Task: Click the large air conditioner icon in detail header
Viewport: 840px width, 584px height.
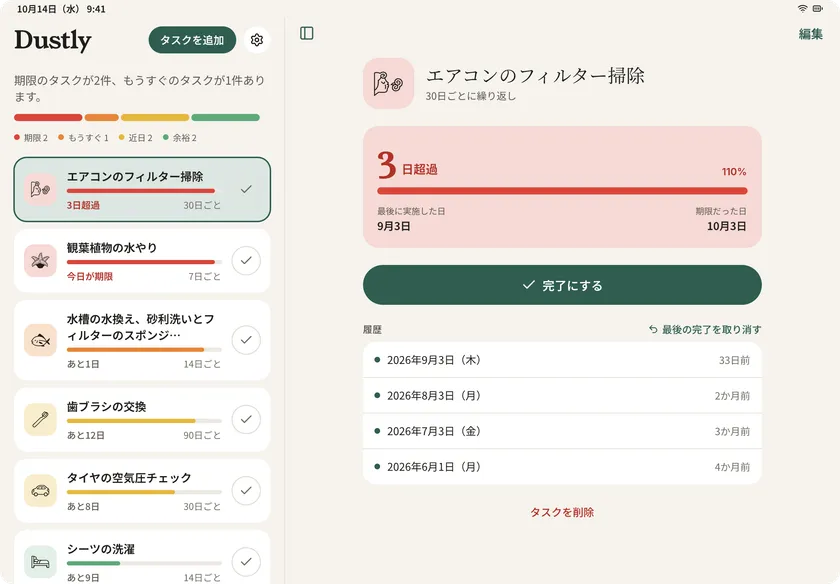Action: point(388,84)
